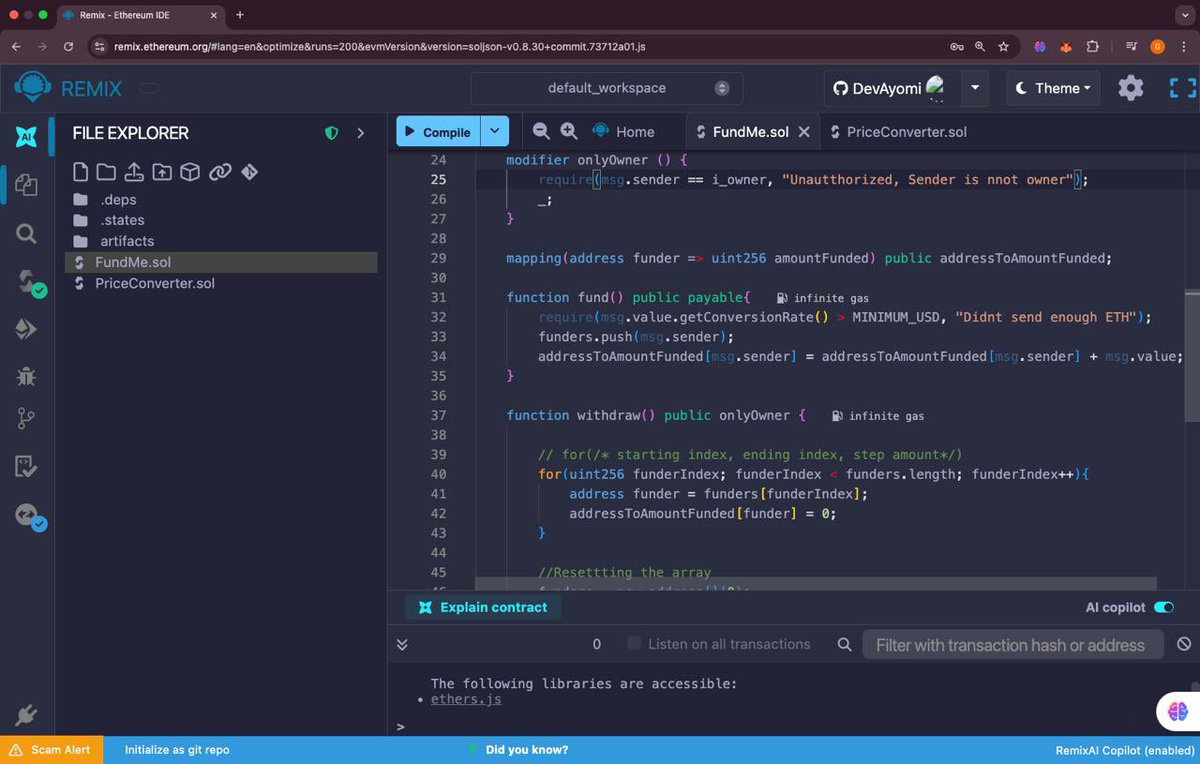Open Remix settings with the gear icon
Screen dimensions: 1200x764
pos(1130,88)
